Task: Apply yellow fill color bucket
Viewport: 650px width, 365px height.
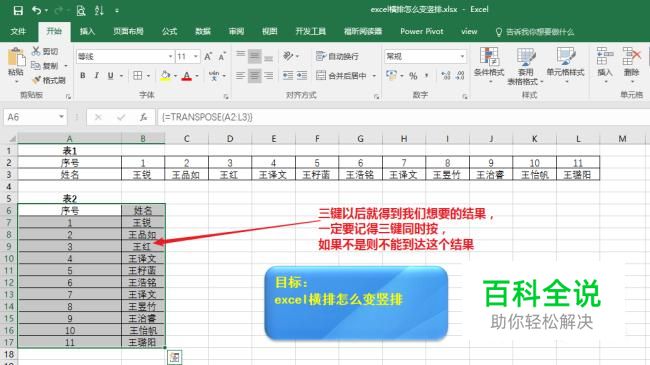Action: [x=165, y=76]
